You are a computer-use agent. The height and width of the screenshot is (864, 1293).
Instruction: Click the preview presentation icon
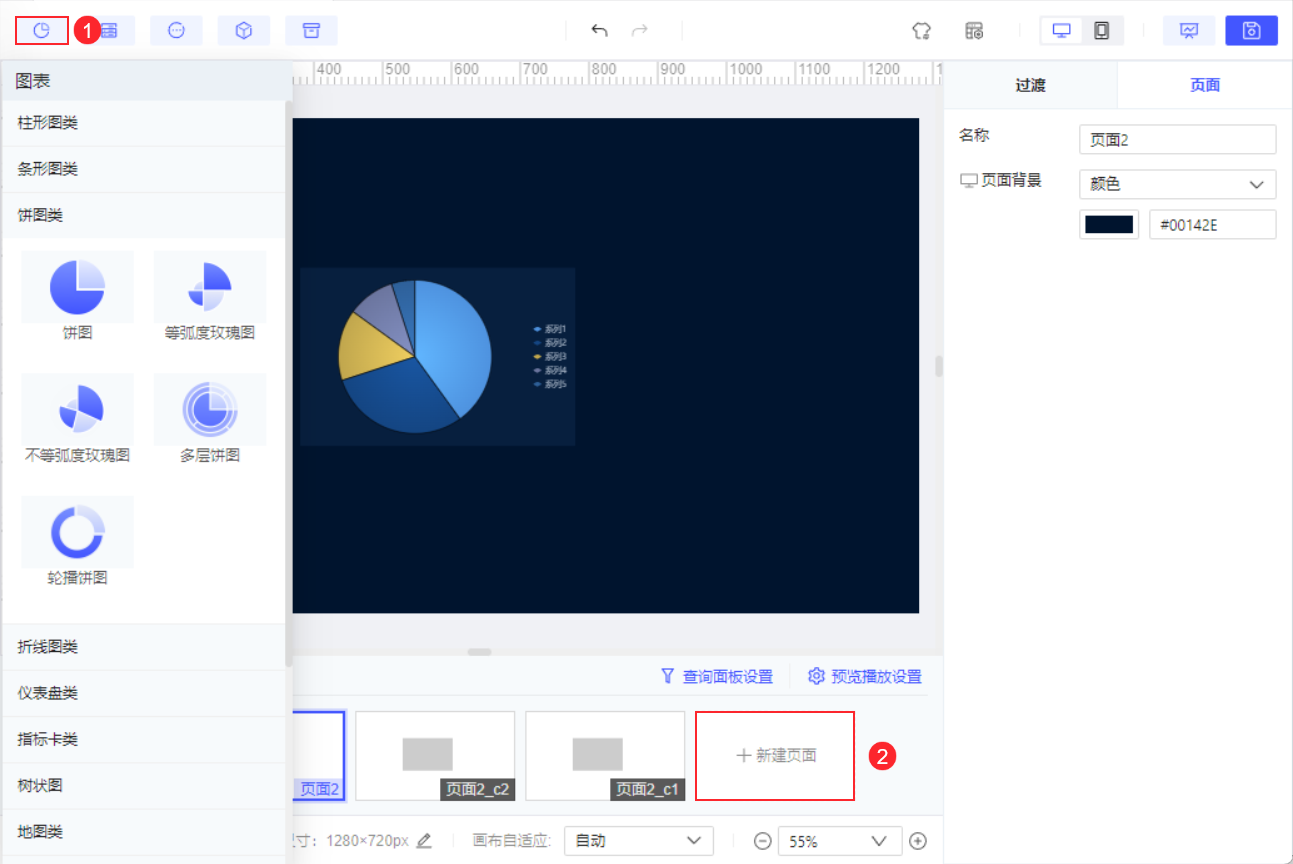point(1189,31)
